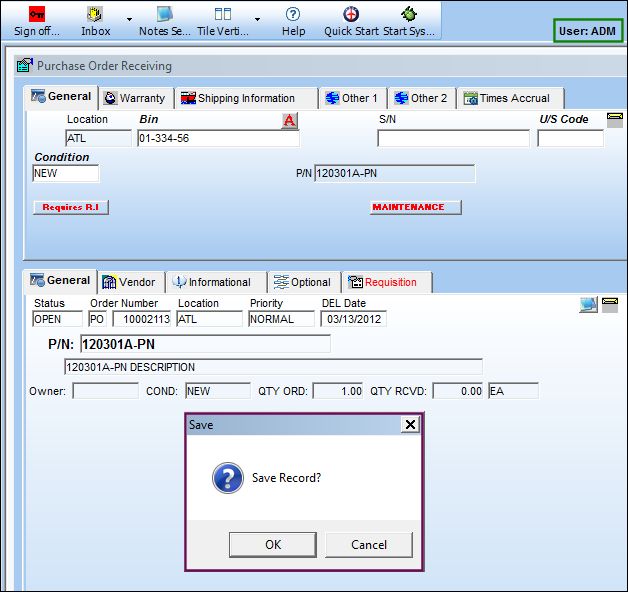Open the Vendor tab
This screenshot has width=628, height=592.
coord(131,282)
